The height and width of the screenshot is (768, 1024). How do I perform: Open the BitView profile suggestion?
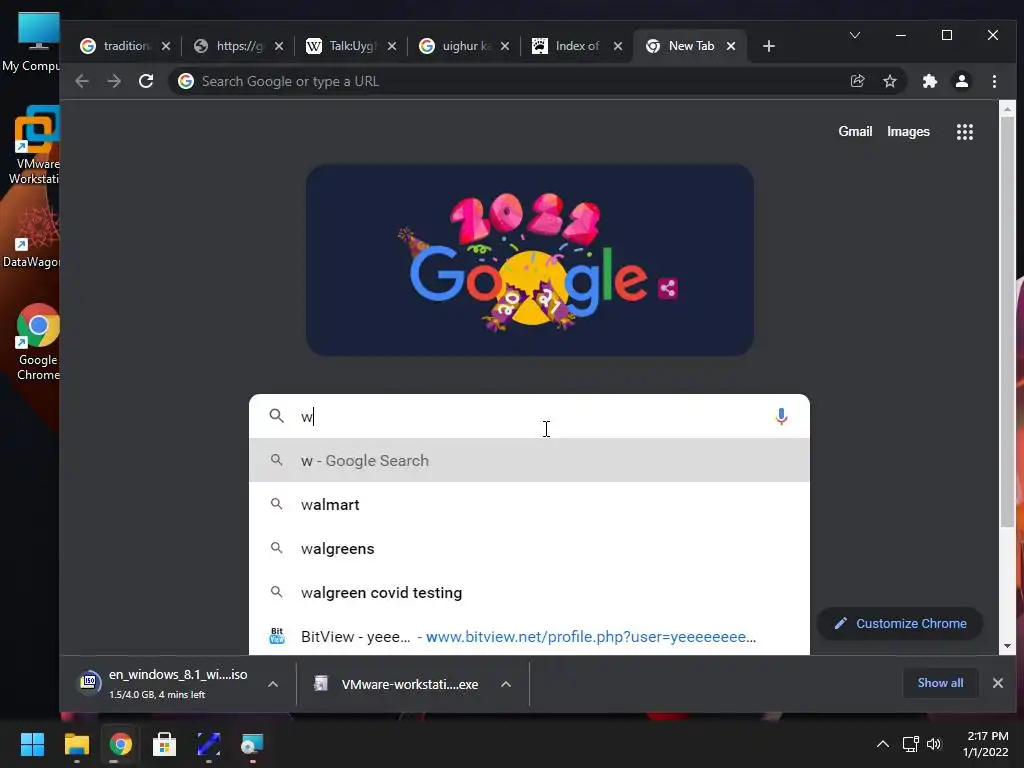pyautogui.click(x=529, y=636)
